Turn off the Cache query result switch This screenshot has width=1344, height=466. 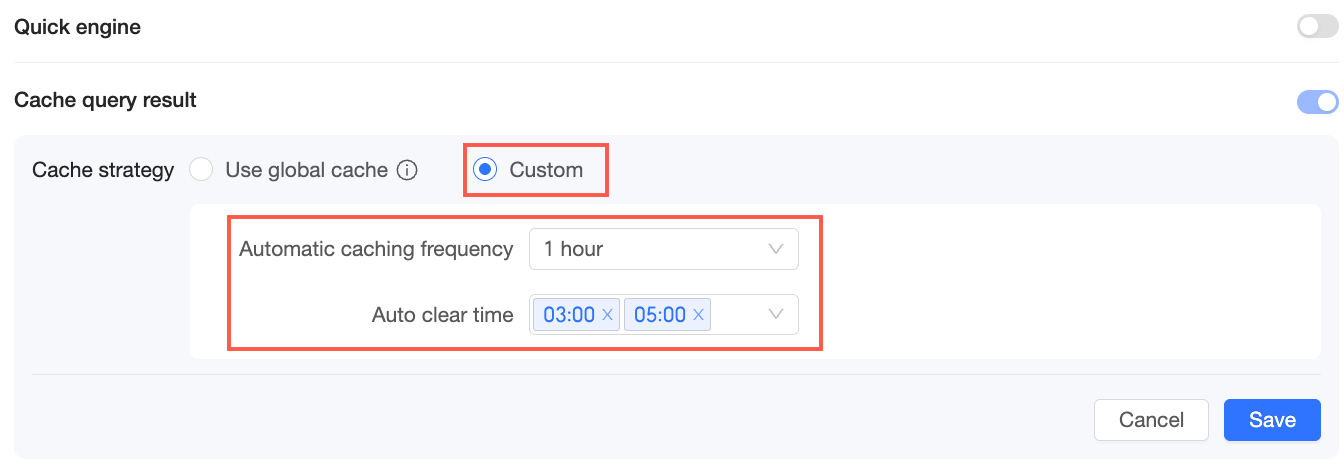[1317, 102]
